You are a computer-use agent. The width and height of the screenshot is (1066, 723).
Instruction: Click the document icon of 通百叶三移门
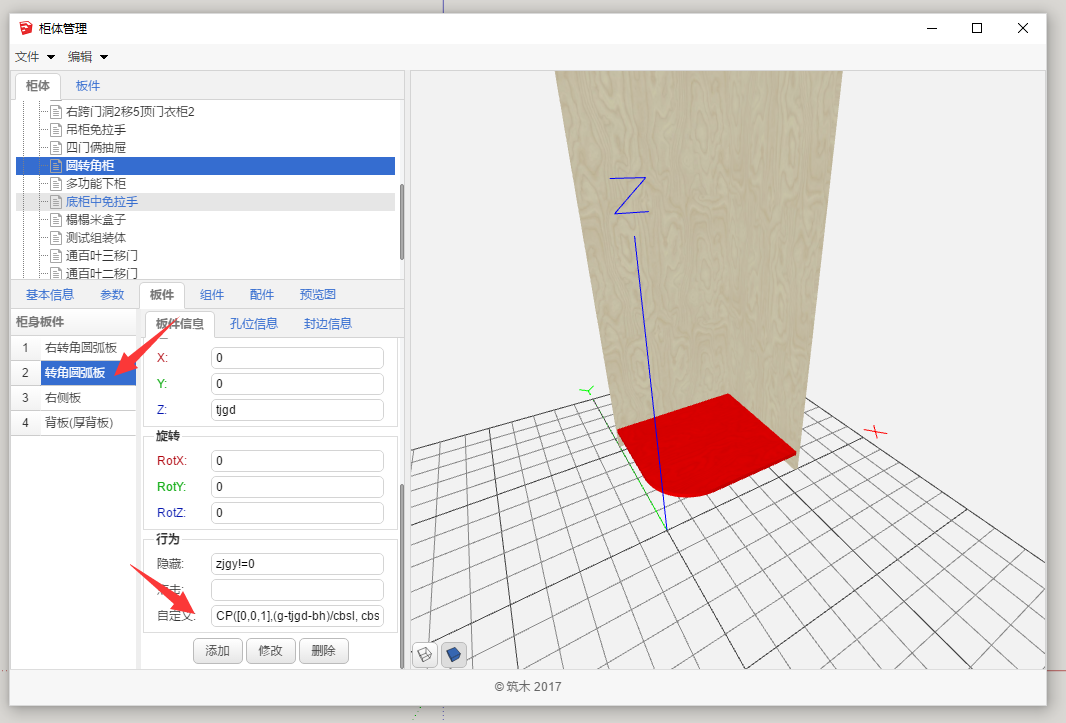[x=57, y=256]
